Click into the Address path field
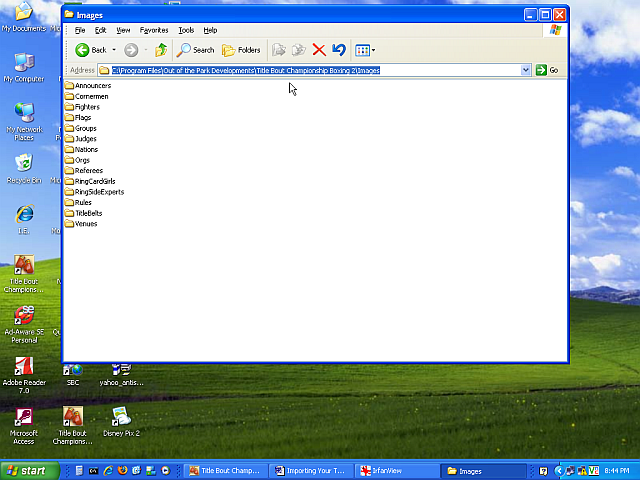Image resolution: width=640 pixels, height=480 pixels. pyautogui.click(x=309, y=70)
